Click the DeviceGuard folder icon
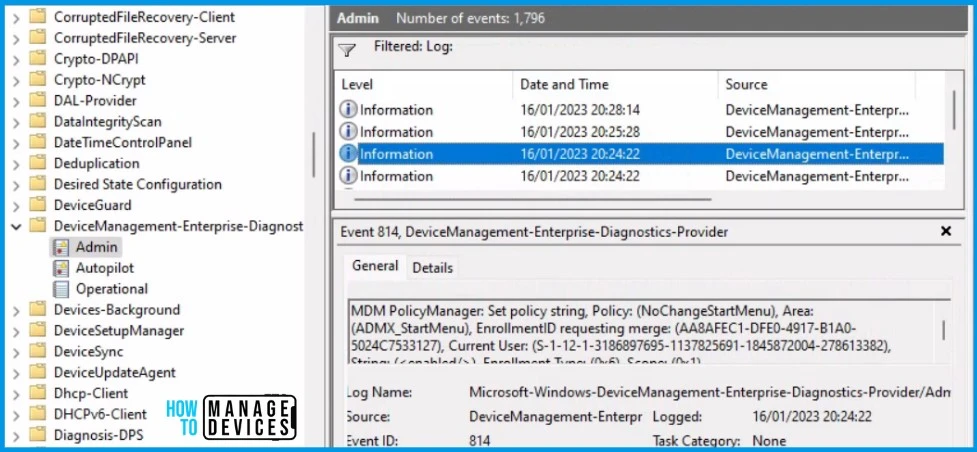The height and width of the screenshot is (452, 977). pyautogui.click(x=38, y=204)
